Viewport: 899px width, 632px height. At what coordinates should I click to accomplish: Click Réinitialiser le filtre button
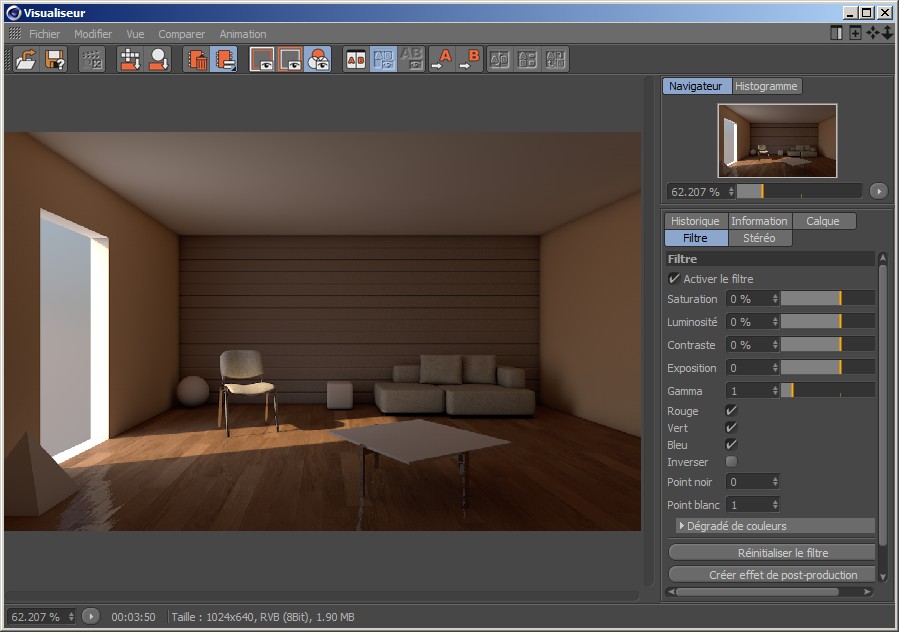click(x=772, y=553)
